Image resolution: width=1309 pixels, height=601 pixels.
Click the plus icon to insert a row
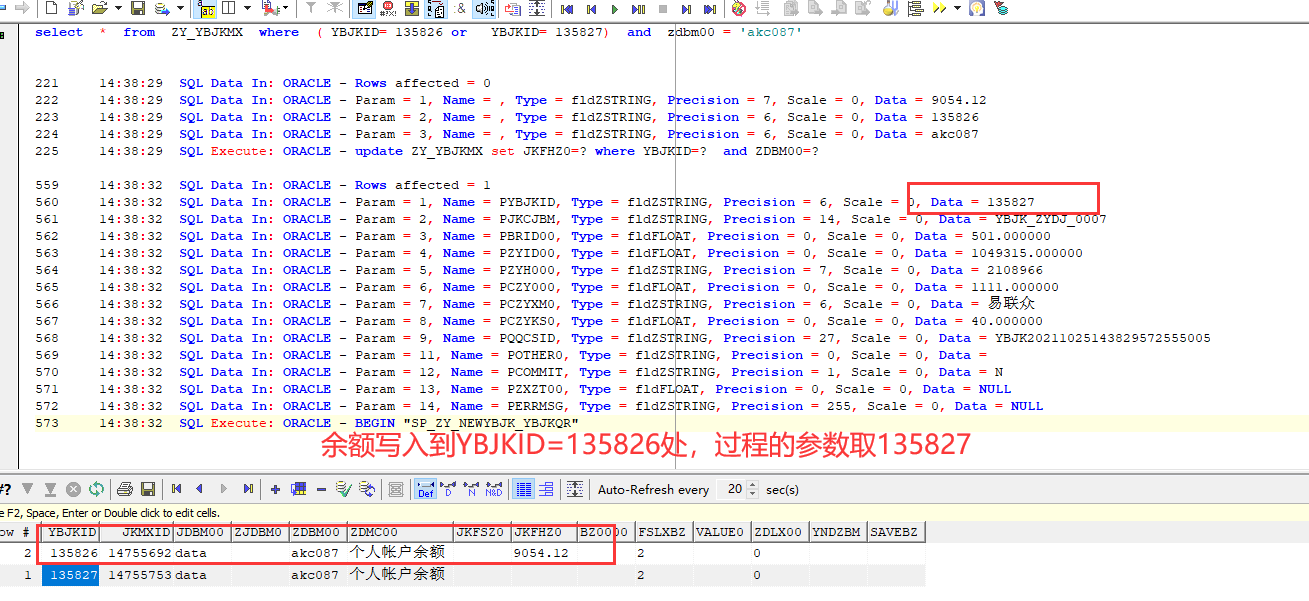point(274,490)
